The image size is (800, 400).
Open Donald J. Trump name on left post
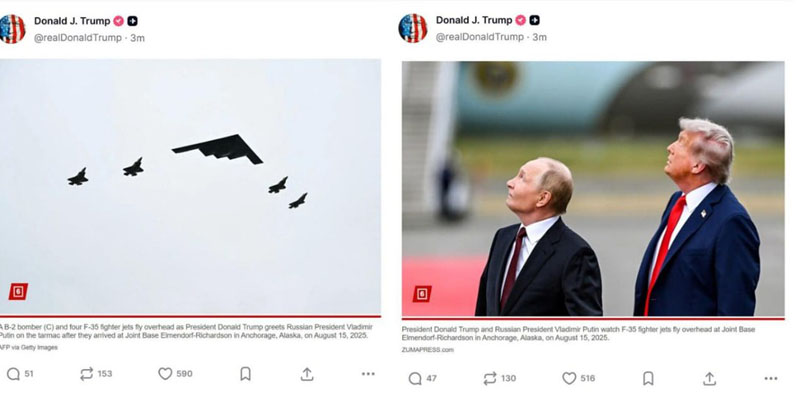[72, 21]
